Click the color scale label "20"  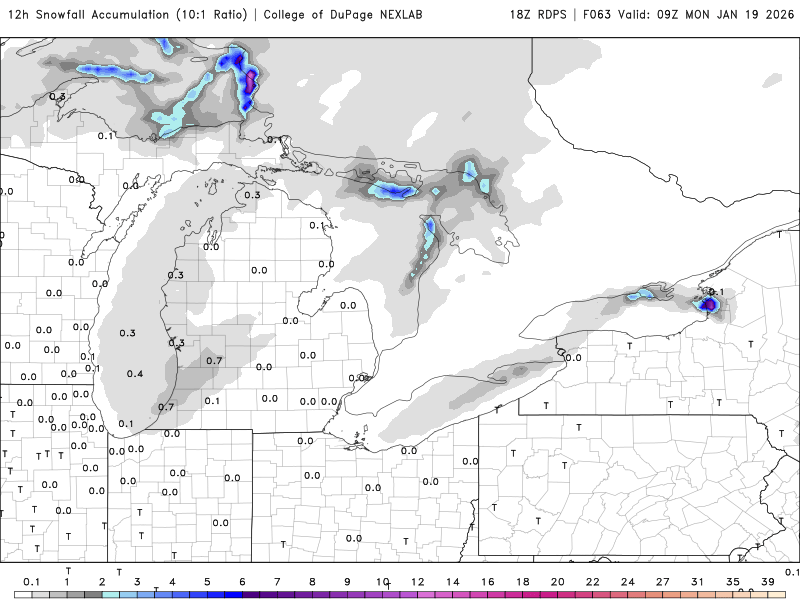pyautogui.click(x=558, y=582)
